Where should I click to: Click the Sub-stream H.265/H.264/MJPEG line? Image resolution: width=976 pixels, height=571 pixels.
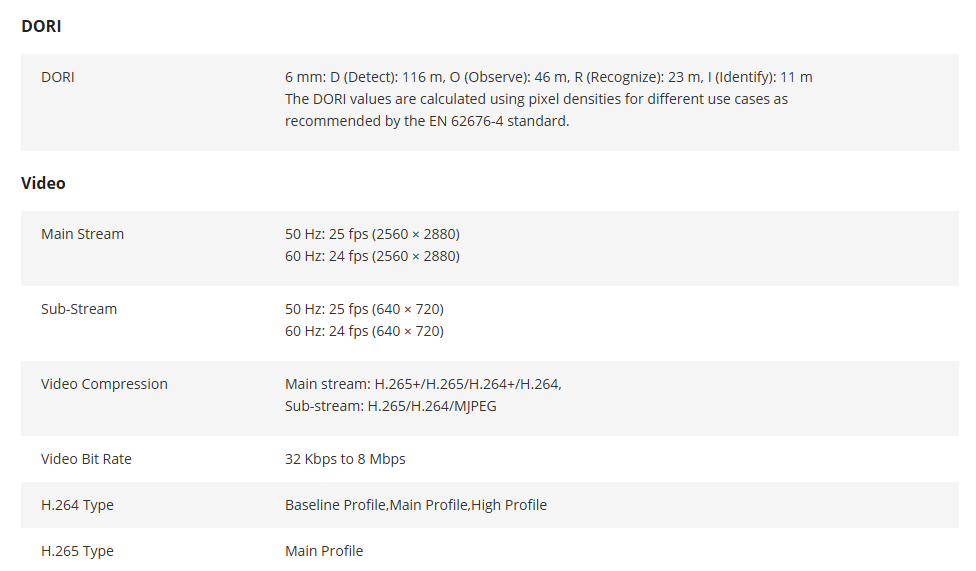(x=391, y=406)
